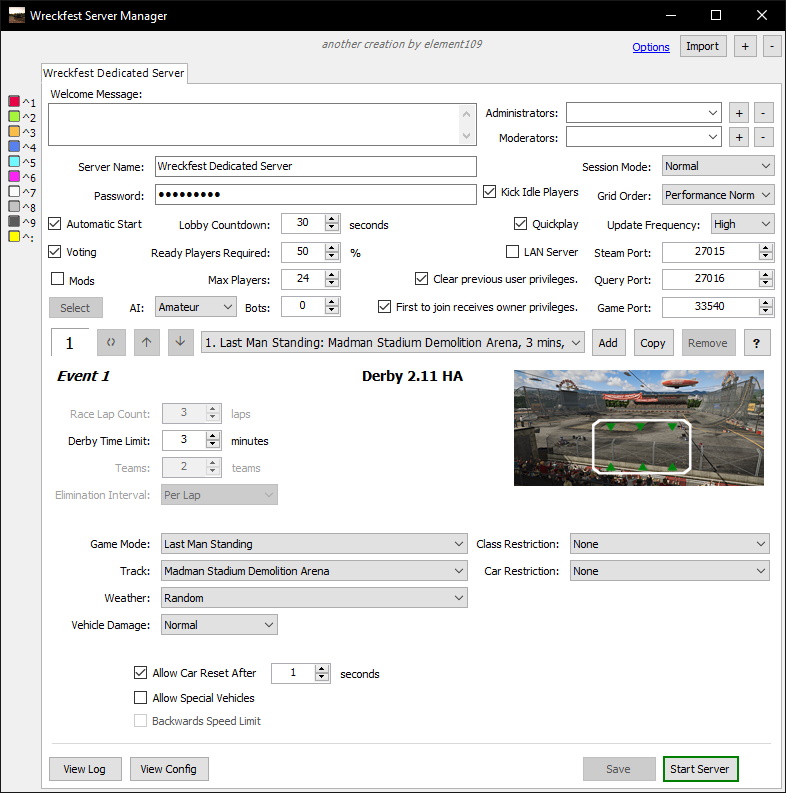Move event down with arrow button
786x793 pixels.
(181, 342)
